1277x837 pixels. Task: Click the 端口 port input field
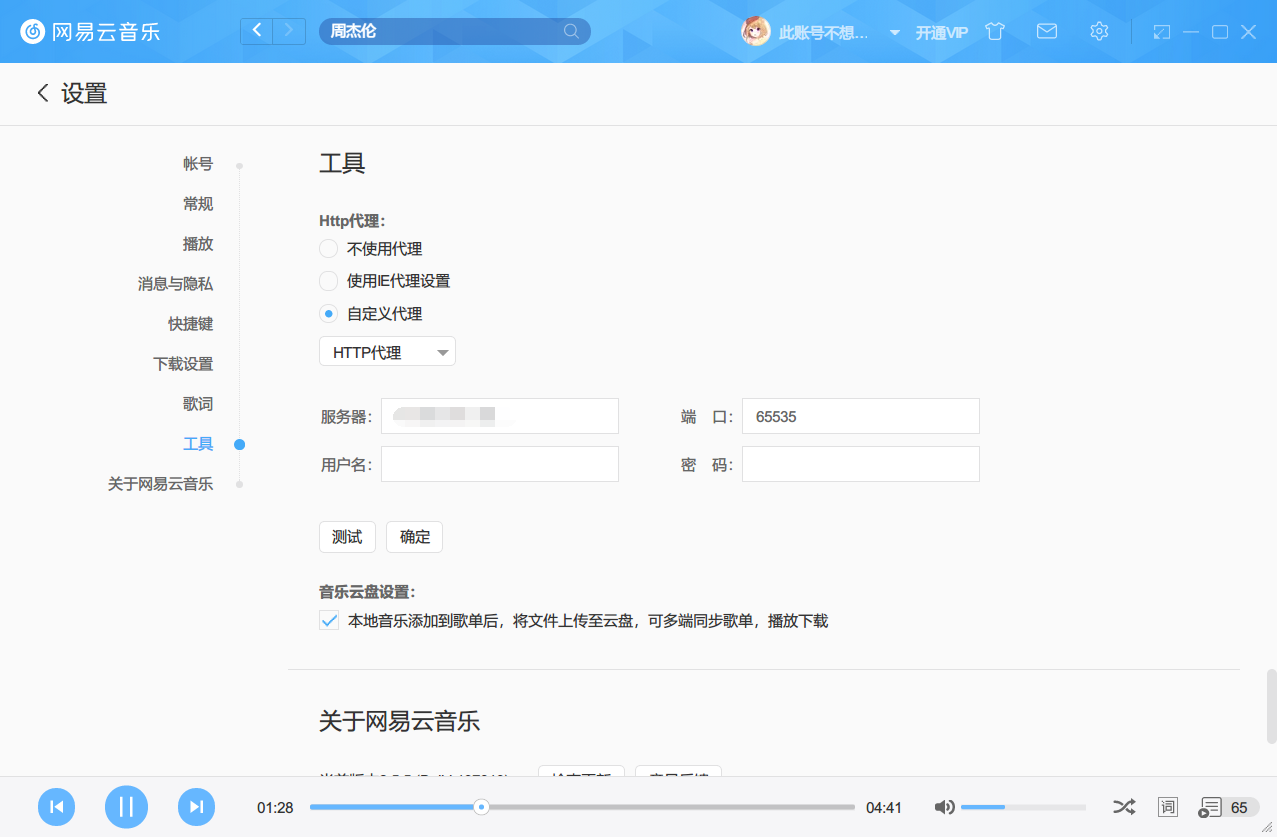[x=860, y=417]
